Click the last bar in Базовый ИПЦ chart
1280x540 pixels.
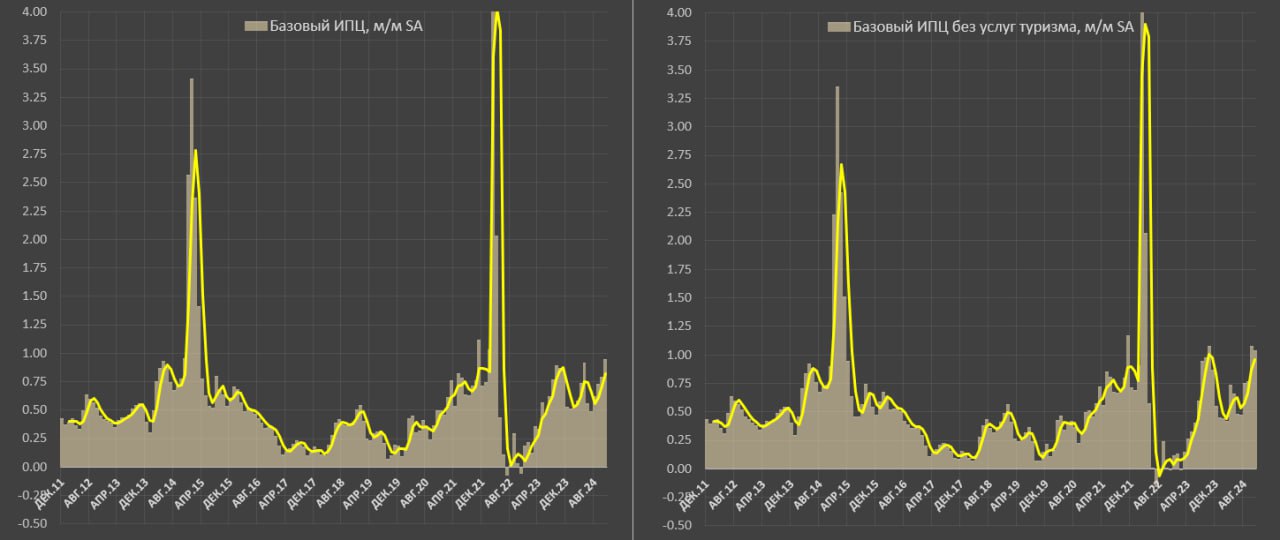(605, 412)
